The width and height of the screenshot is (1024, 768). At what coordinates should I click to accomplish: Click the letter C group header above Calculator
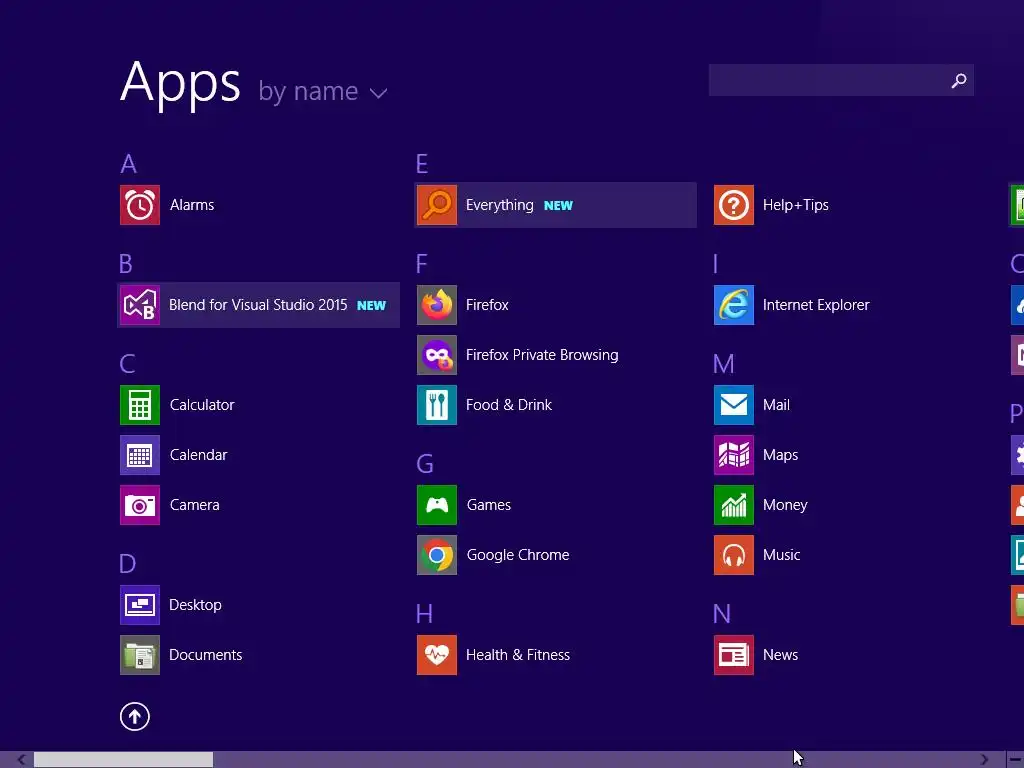click(127, 364)
